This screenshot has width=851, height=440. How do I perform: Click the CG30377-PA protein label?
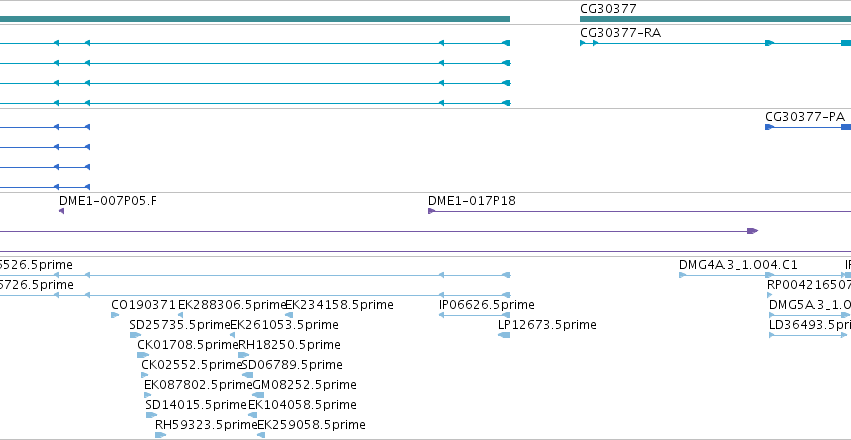point(805,117)
